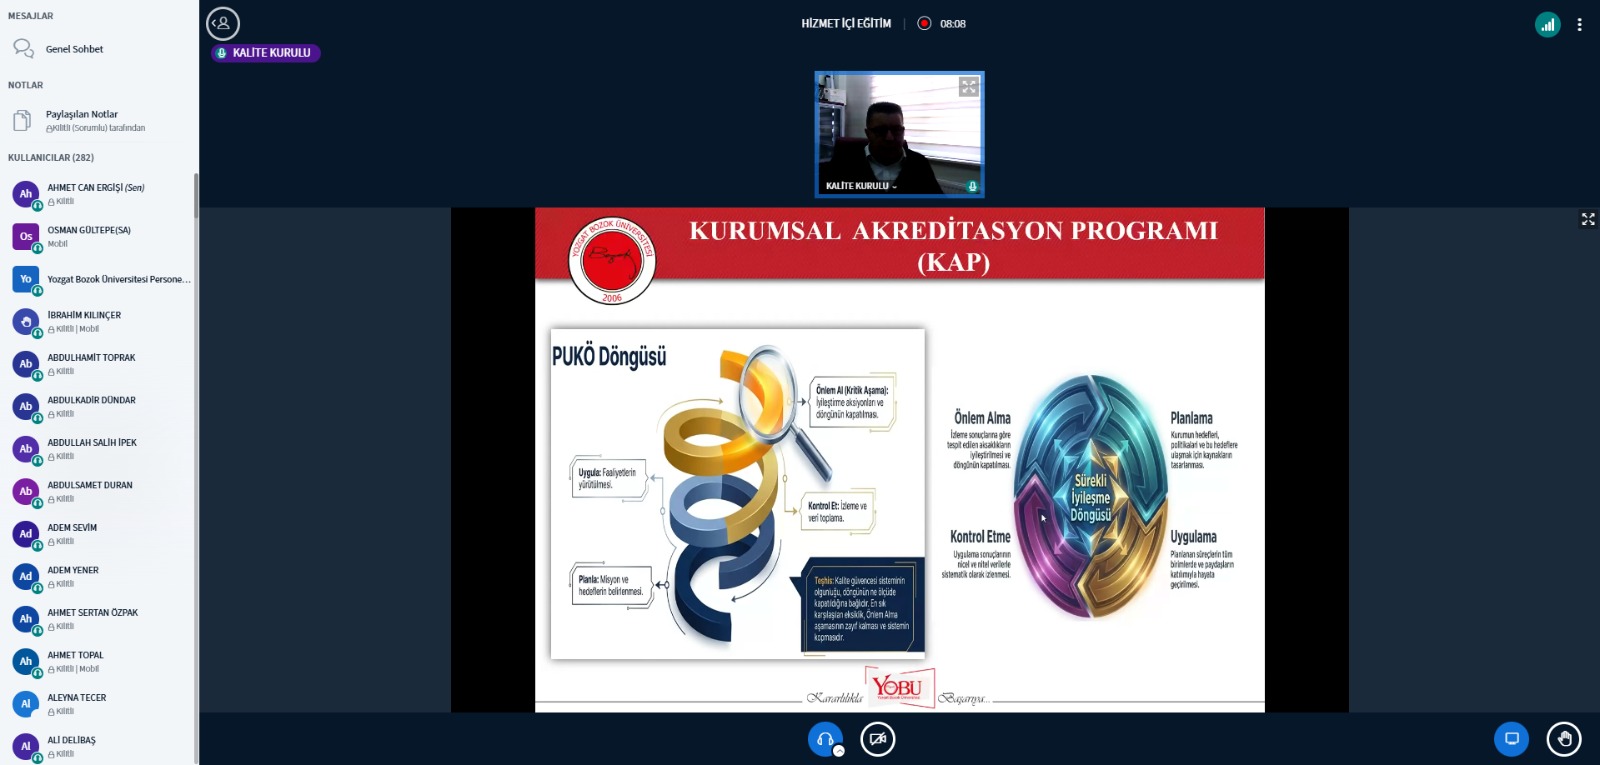
Task: Click OSMAN GÜLTEPE's avatar icon
Action: [26, 236]
